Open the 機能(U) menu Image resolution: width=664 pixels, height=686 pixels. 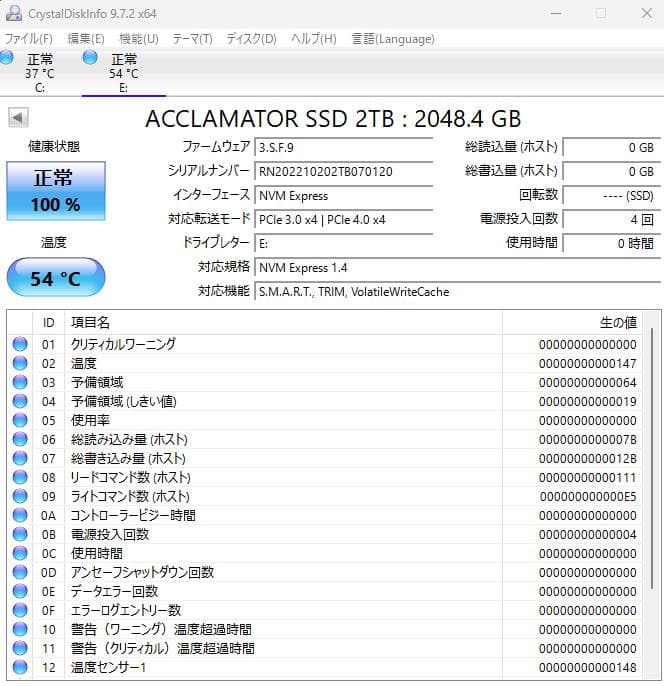click(139, 39)
